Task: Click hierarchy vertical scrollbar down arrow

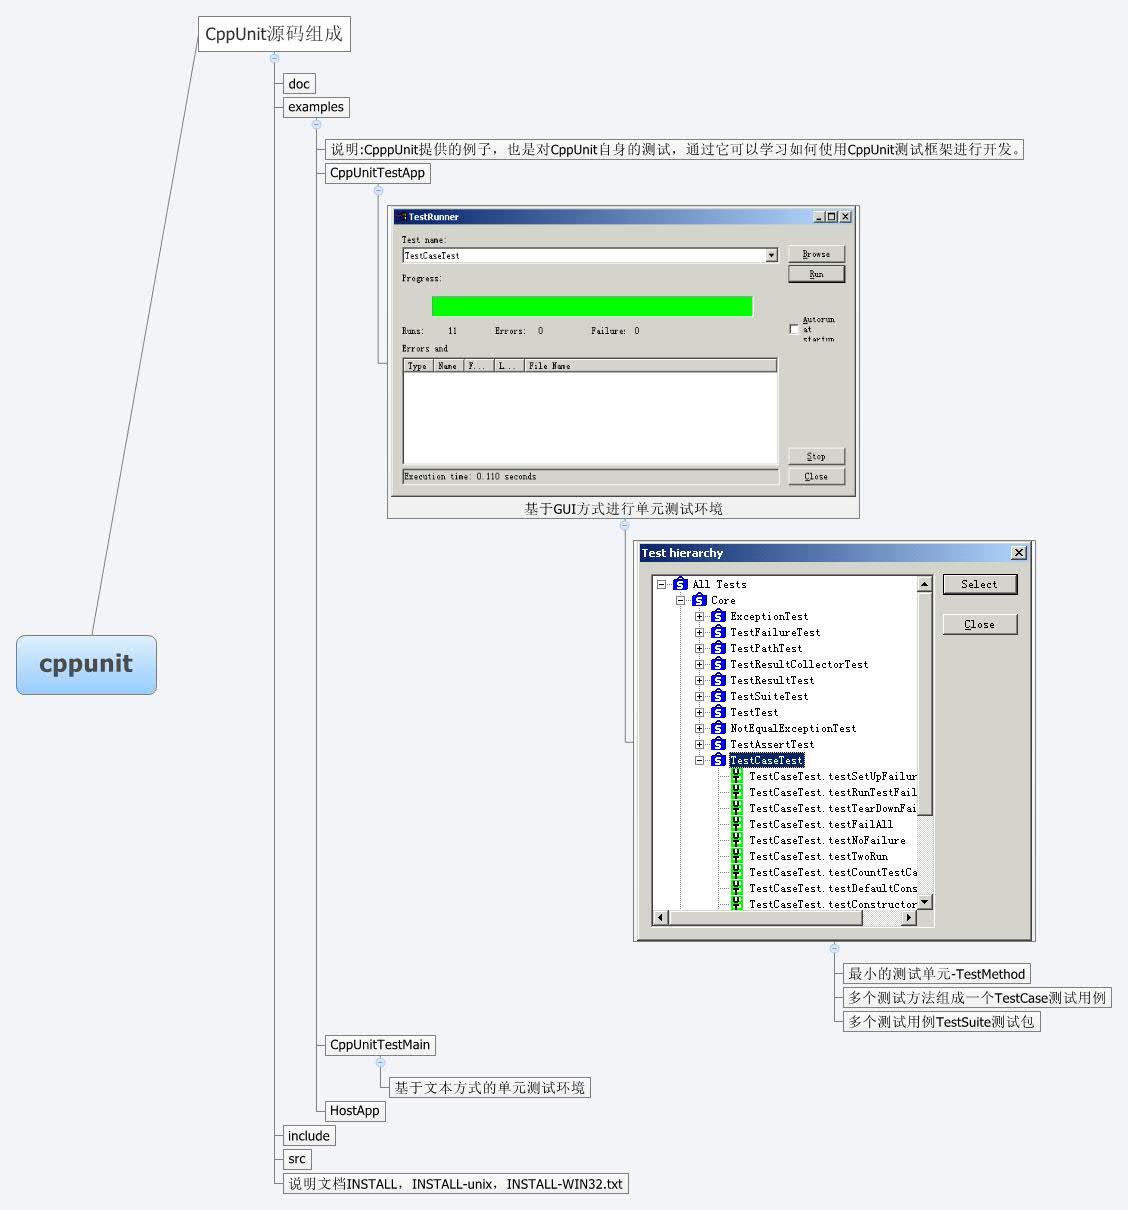Action: (925, 902)
